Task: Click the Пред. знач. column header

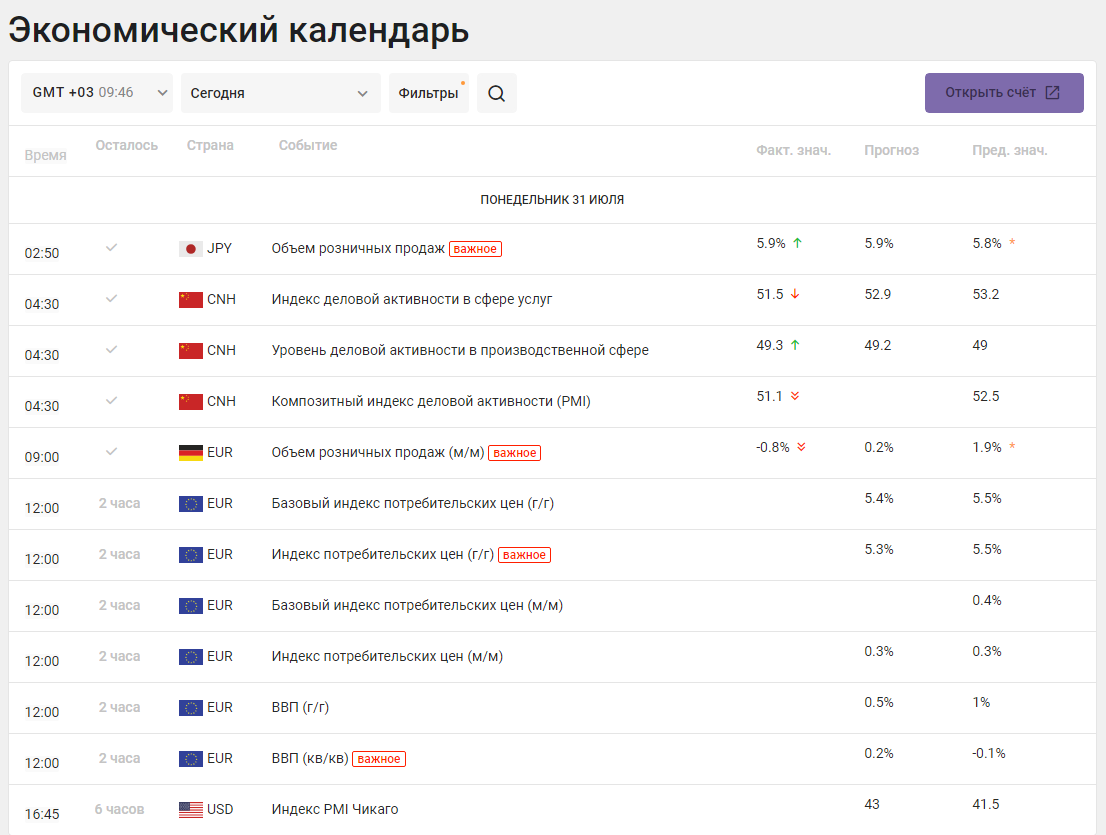Action: tap(1009, 150)
